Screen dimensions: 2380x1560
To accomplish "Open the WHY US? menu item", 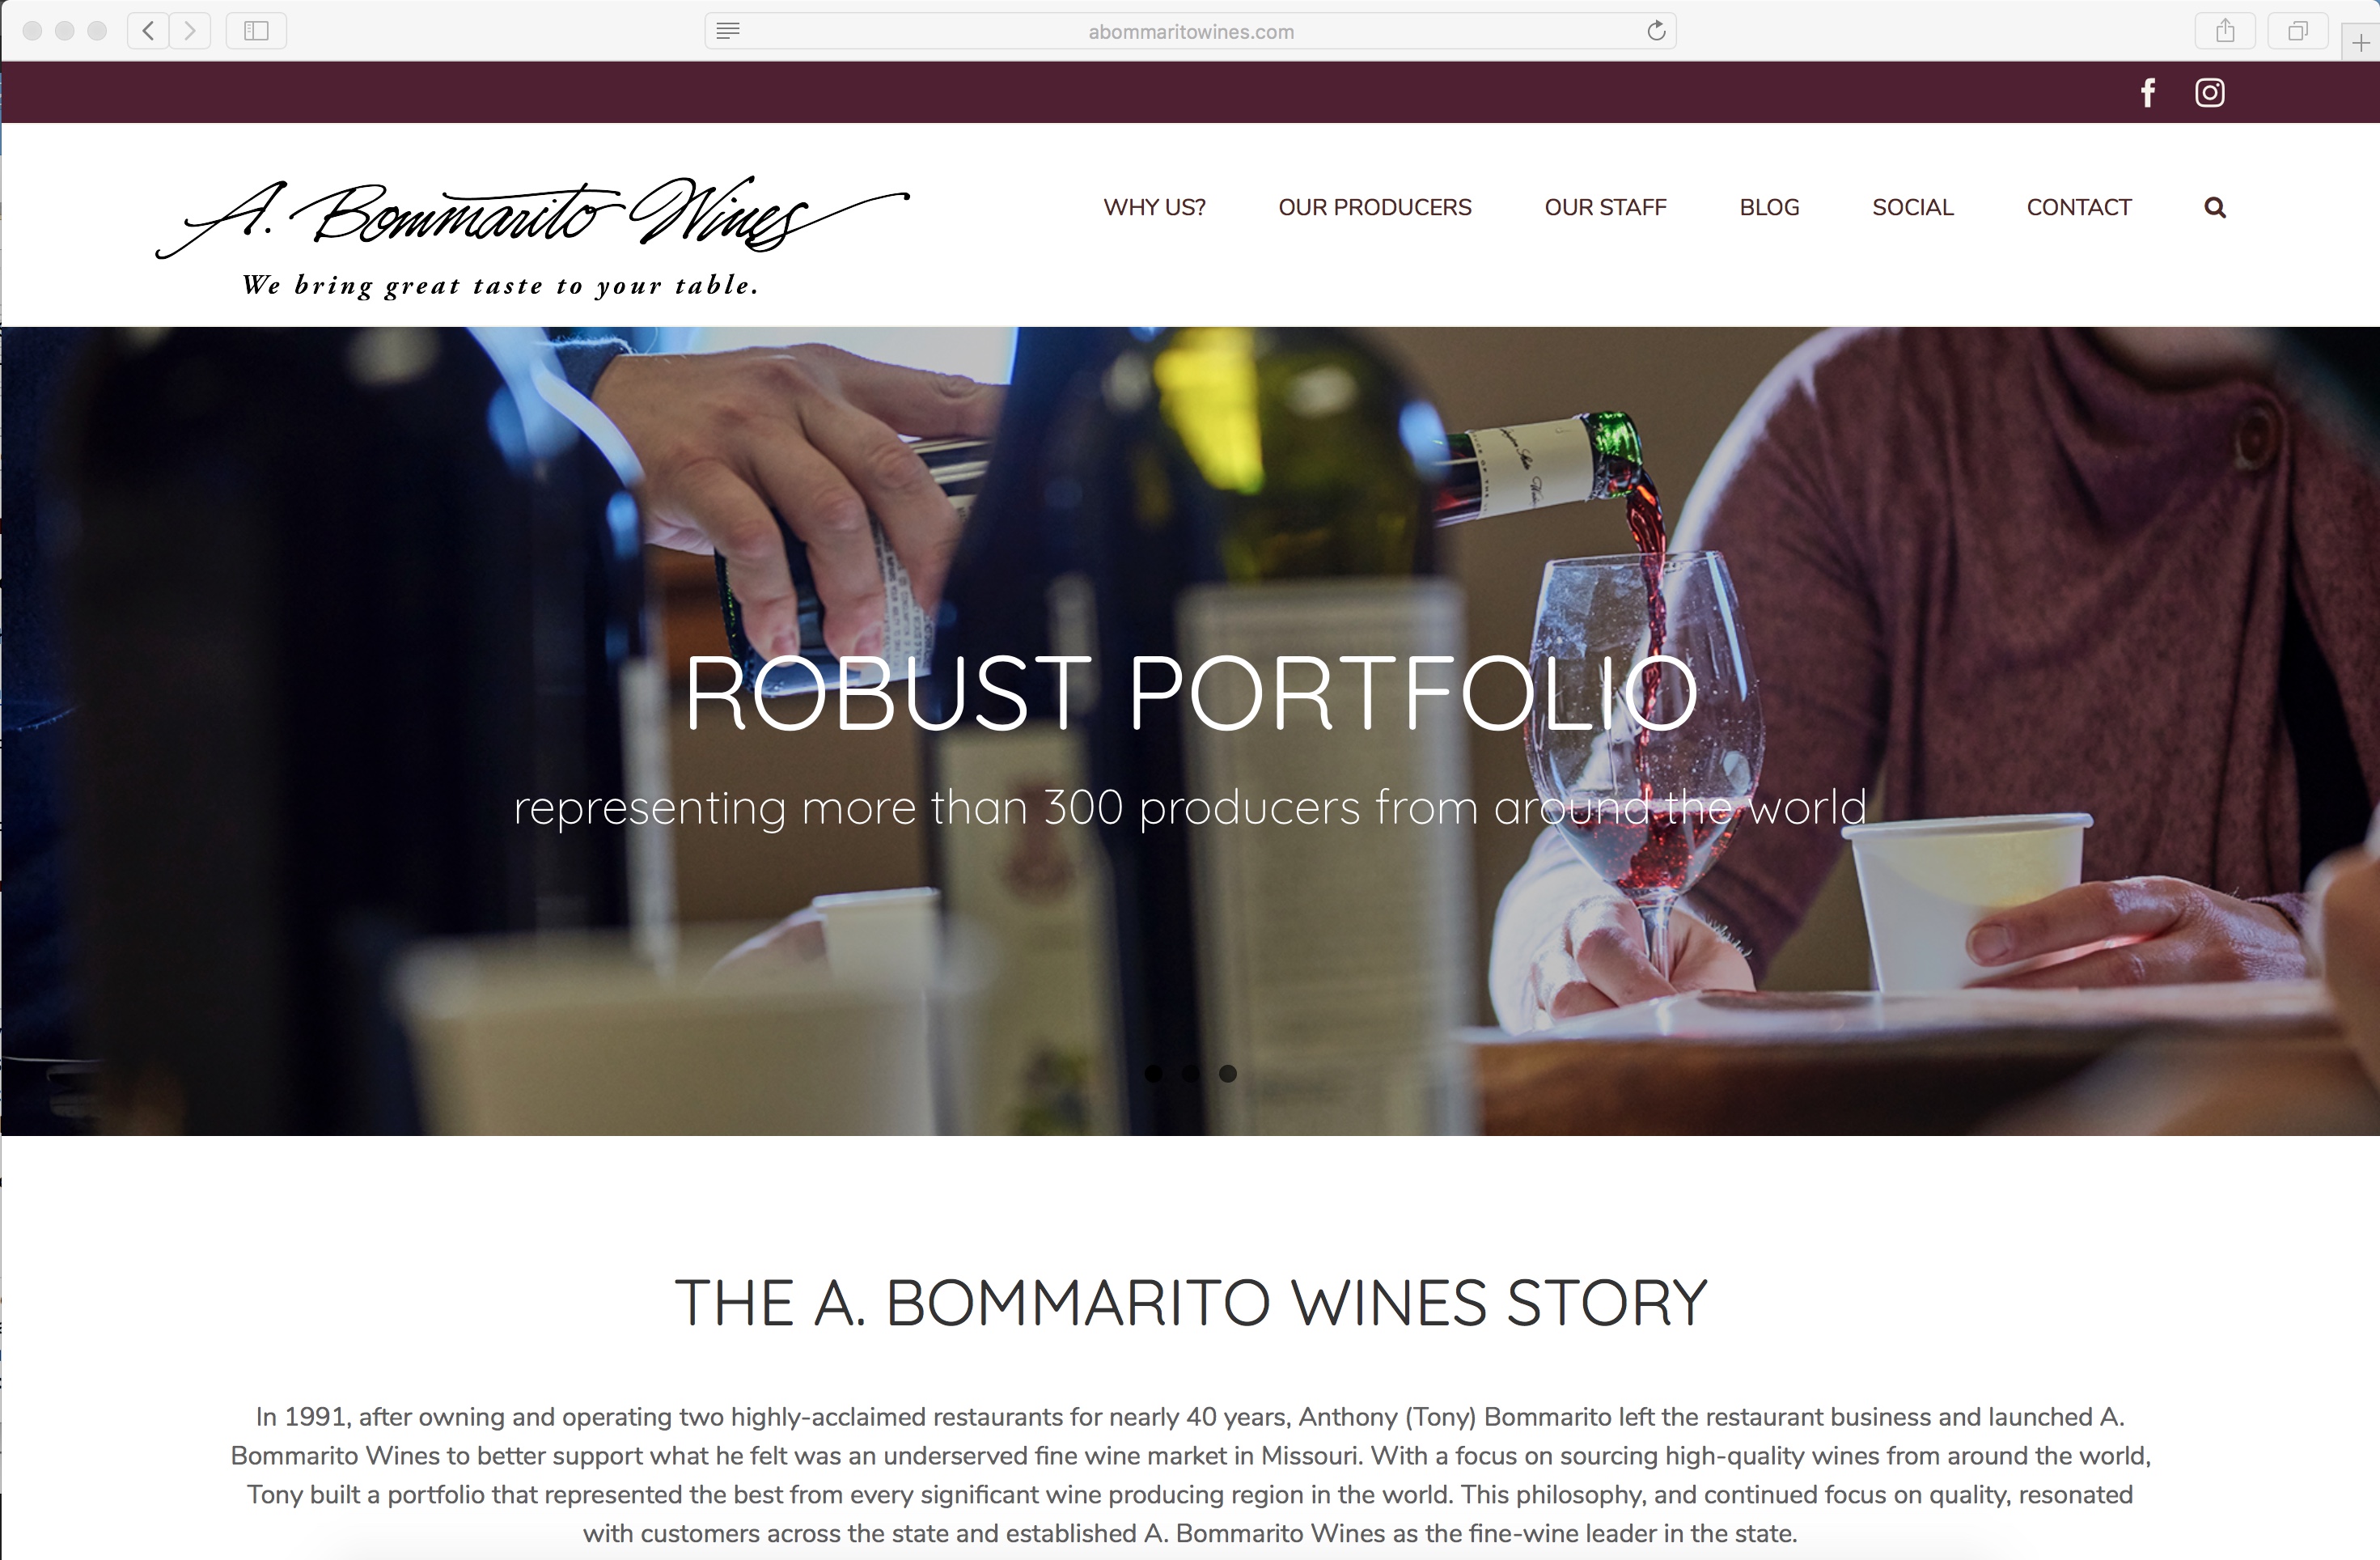I will (1154, 207).
